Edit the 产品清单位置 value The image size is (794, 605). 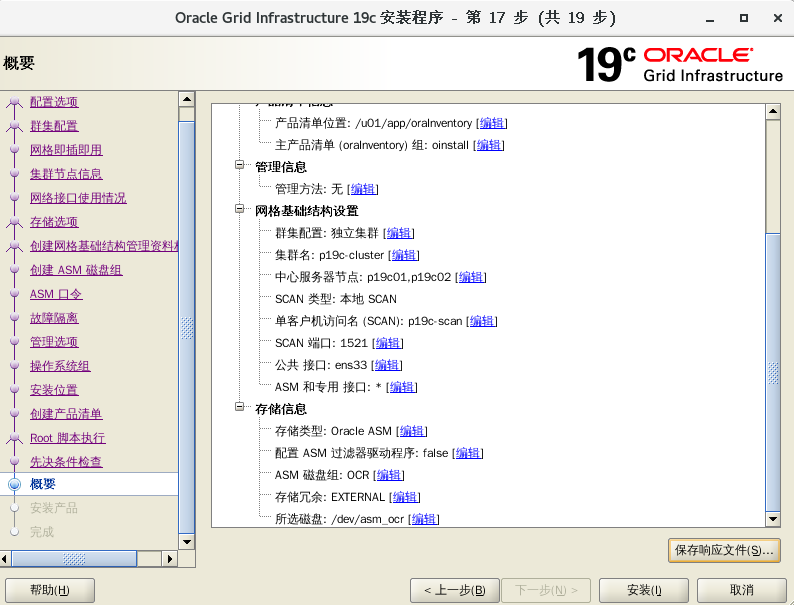coord(492,123)
